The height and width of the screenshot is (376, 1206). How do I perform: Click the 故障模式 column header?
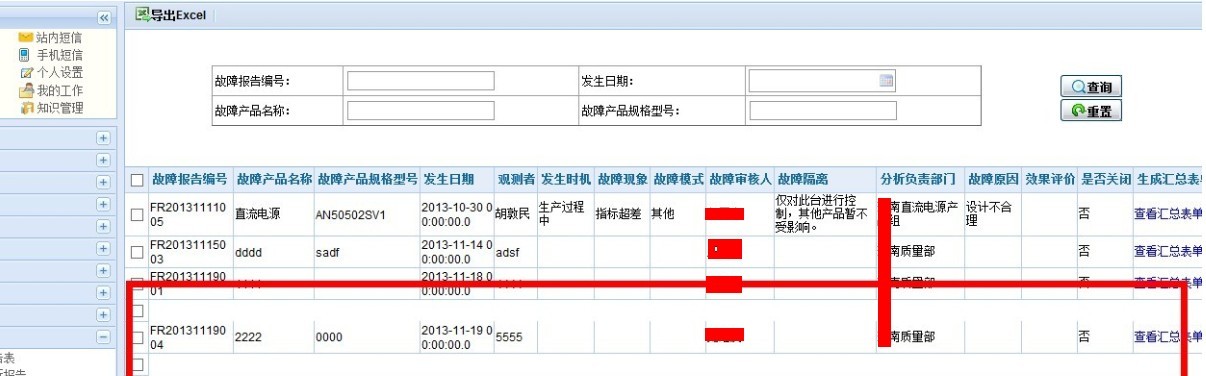[x=678, y=180]
